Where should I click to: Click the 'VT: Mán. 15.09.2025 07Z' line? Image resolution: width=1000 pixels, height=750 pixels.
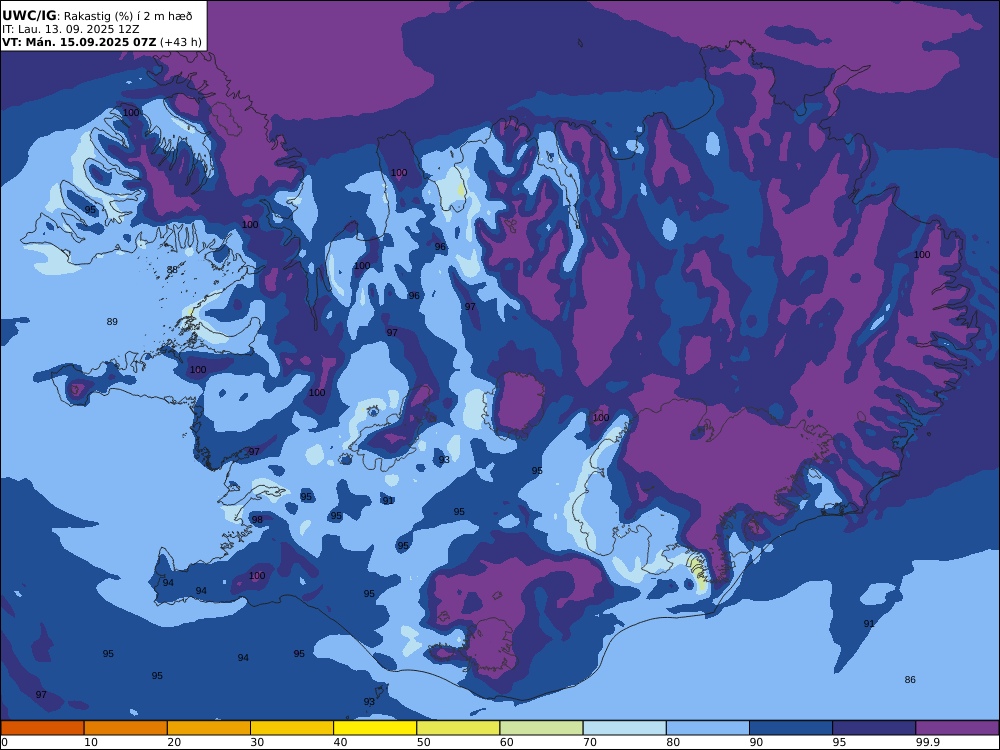tap(79, 42)
